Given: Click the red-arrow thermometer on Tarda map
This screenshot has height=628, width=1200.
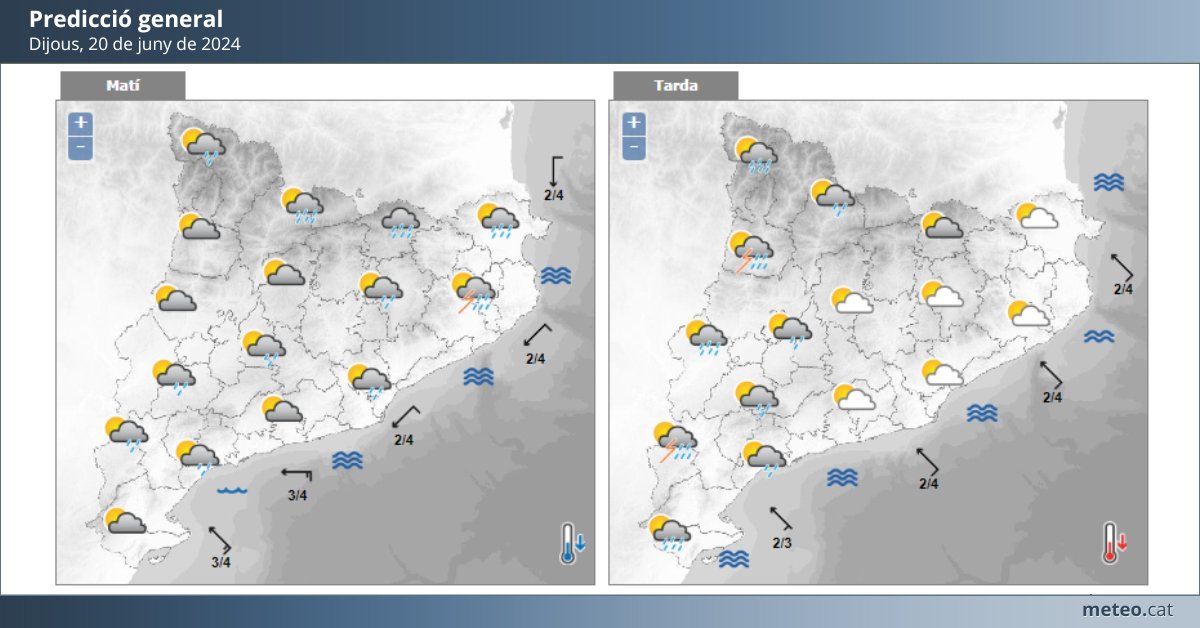Looking at the screenshot, I should coord(1115,542).
